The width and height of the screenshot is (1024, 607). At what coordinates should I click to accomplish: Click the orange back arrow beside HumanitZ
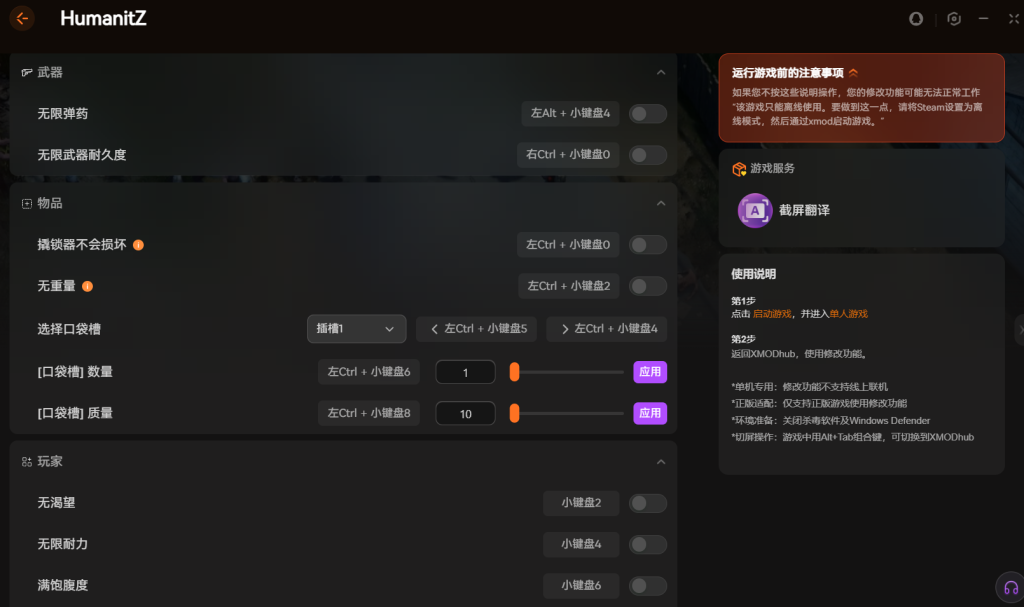[x=22, y=18]
